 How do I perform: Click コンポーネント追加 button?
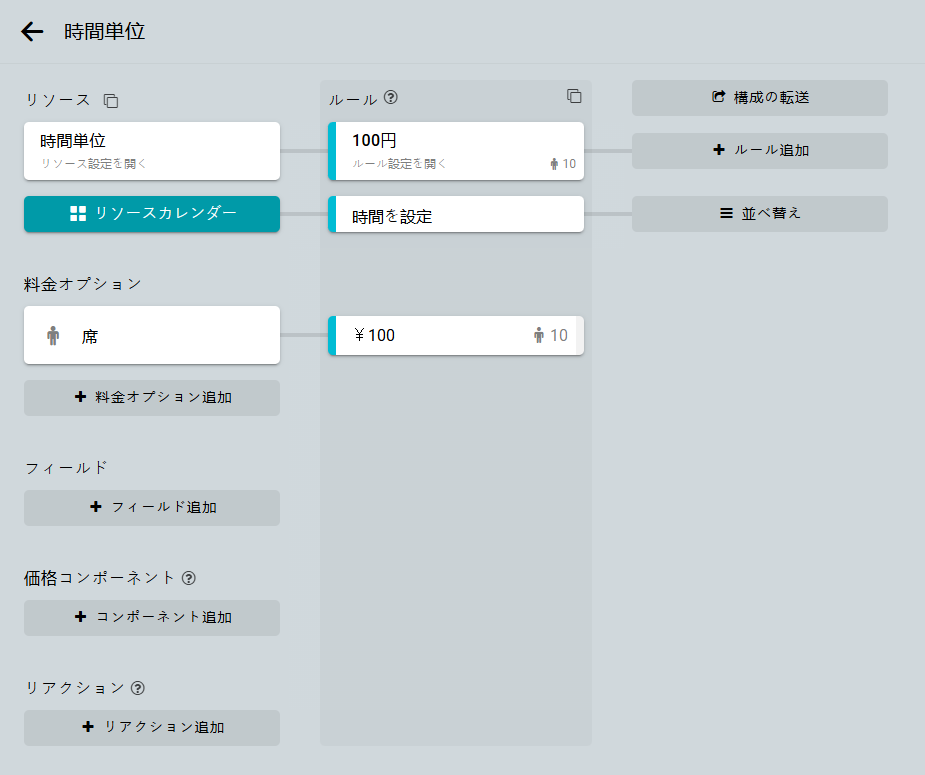click(x=151, y=617)
